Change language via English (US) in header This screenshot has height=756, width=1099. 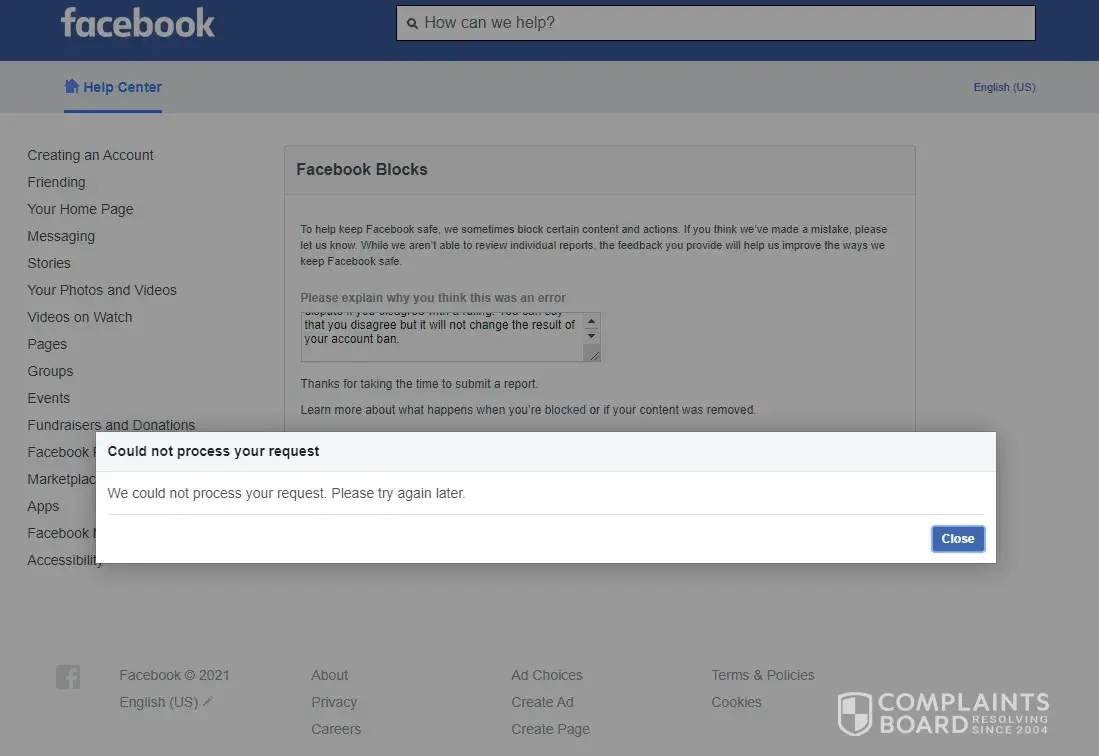[1004, 87]
